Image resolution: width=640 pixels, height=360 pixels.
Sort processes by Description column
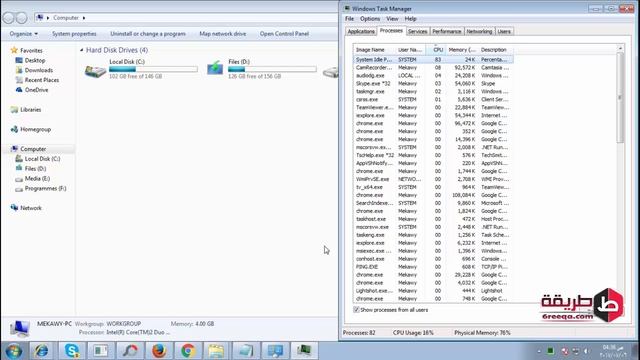[x=496, y=50]
